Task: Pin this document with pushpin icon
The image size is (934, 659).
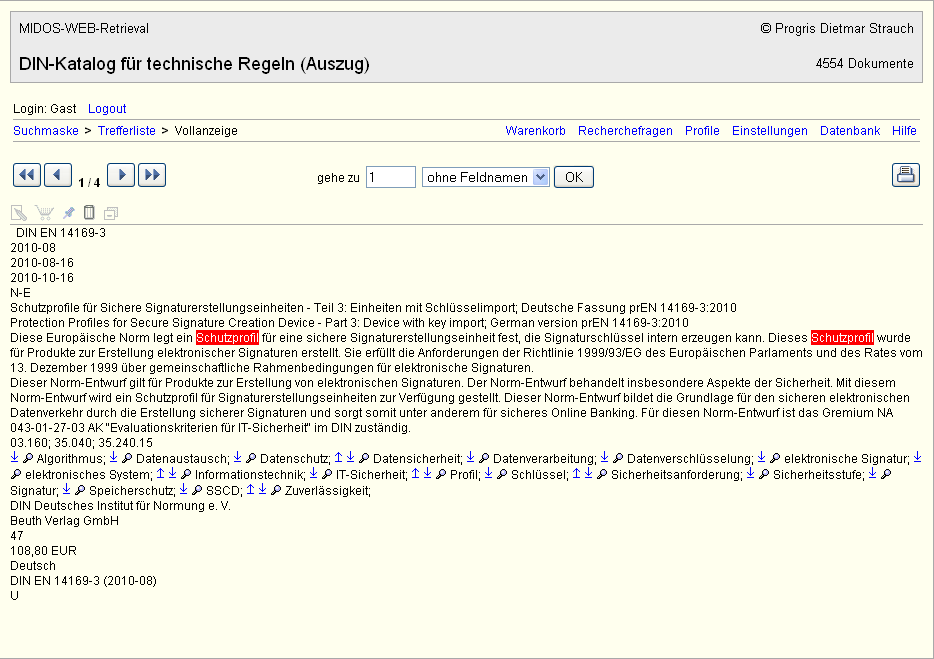Action: [x=68, y=213]
